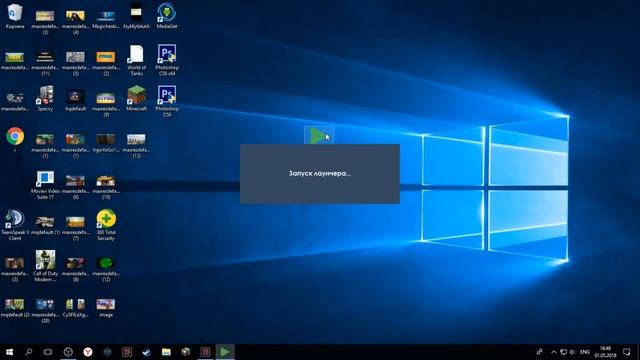640x360 pixels.
Task: Select Call of Duty Modern Warfare shortcut
Action: tap(45, 266)
